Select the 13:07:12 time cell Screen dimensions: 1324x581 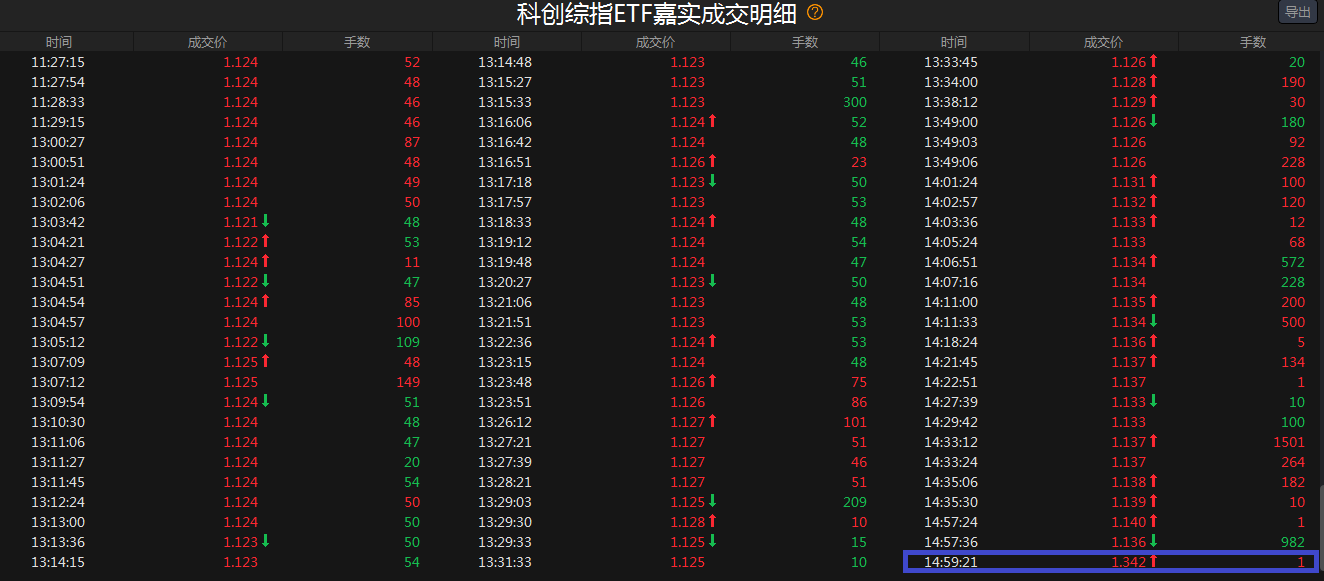pyautogui.click(x=58, y=382)
